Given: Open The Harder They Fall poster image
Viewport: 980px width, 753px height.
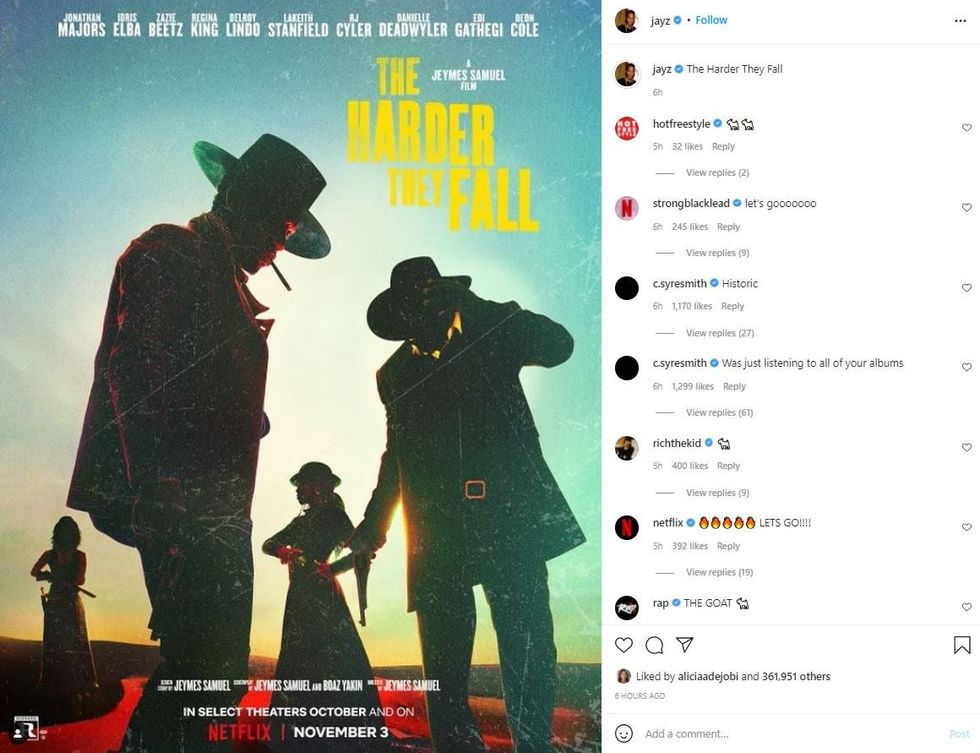Looking at the screenshot, I should [x=301, y=376].
